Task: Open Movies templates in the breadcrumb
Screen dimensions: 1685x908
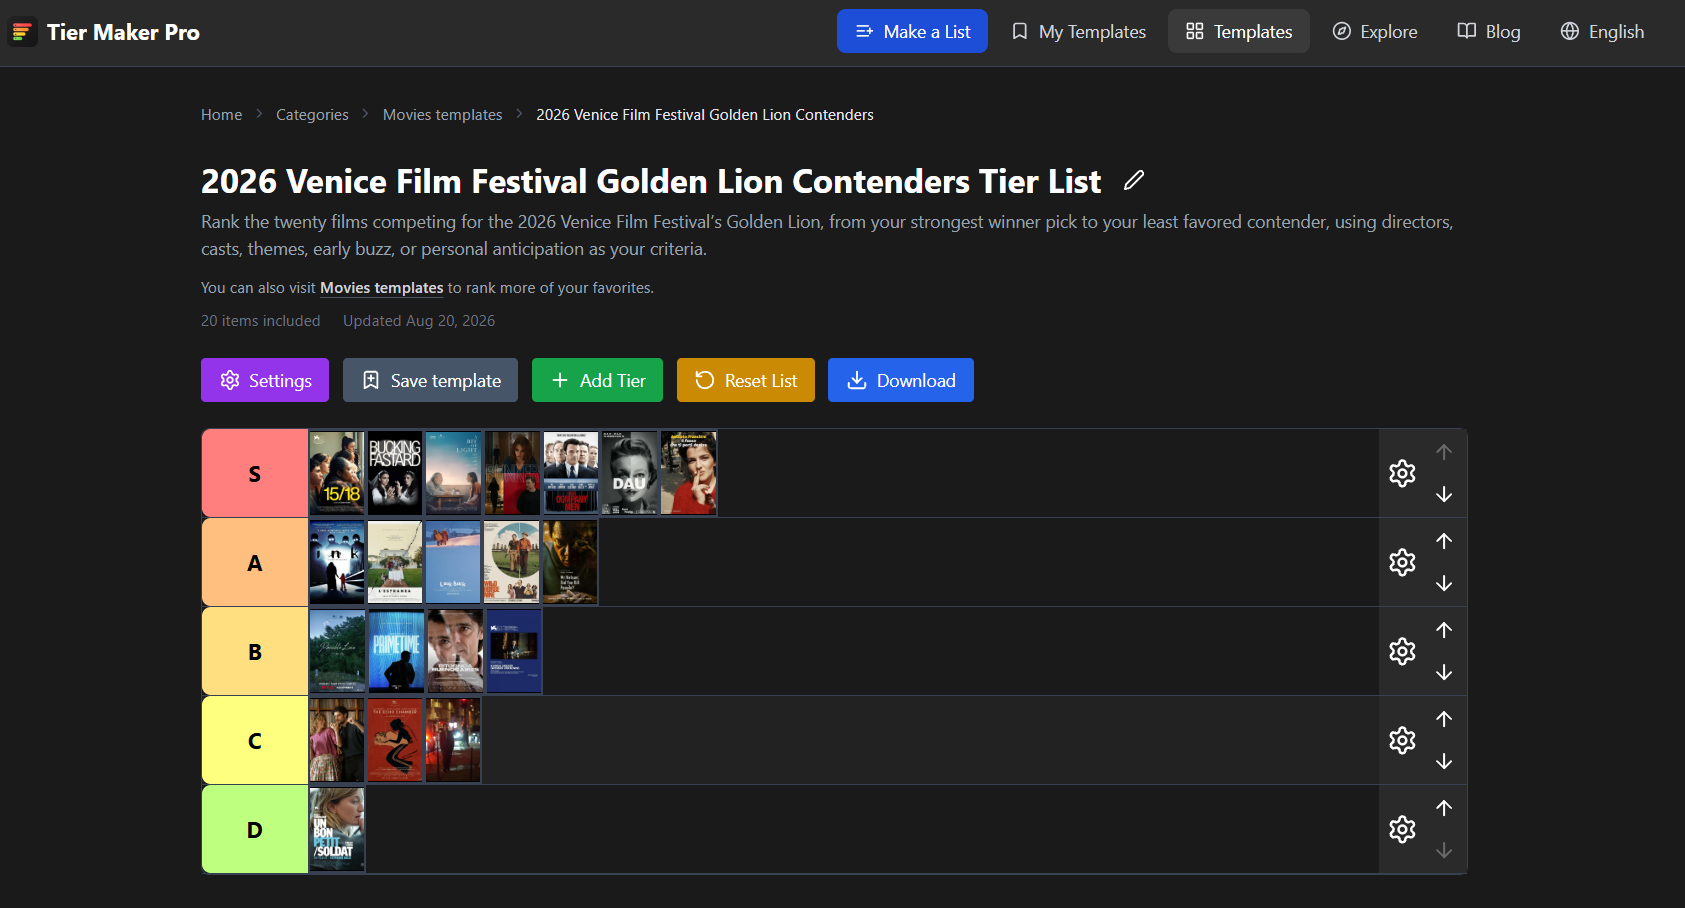Action: (x=443, y=115)
